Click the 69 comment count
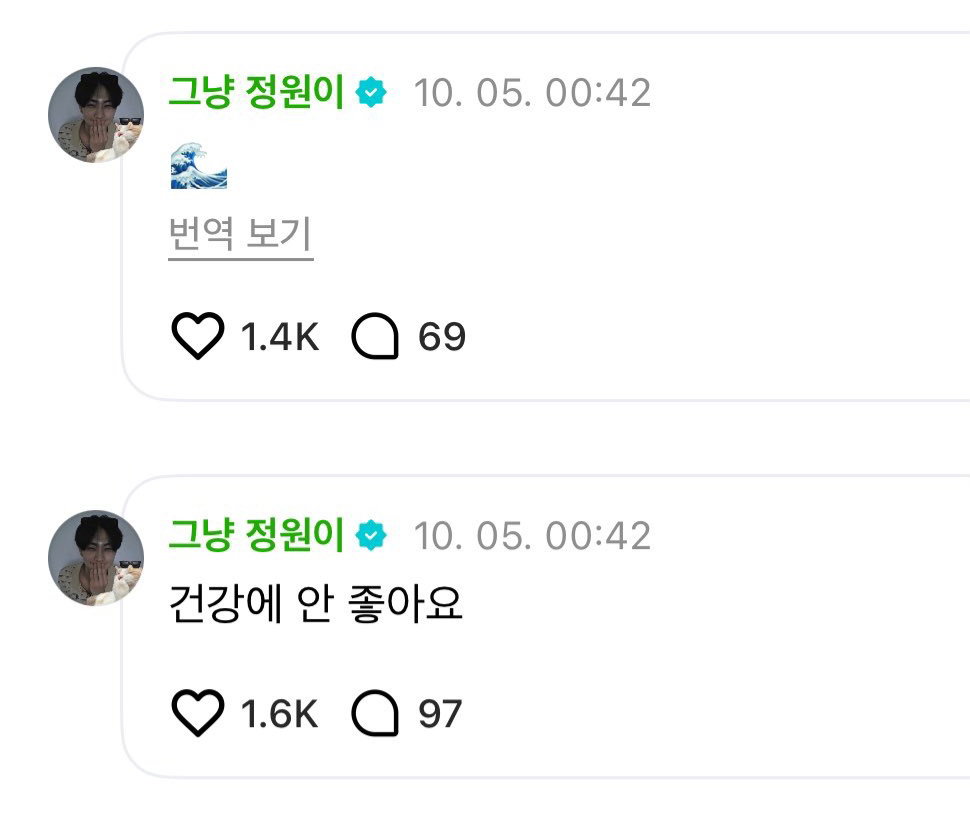The width and height of the screenshot is (970, 826). click(442, 337)
